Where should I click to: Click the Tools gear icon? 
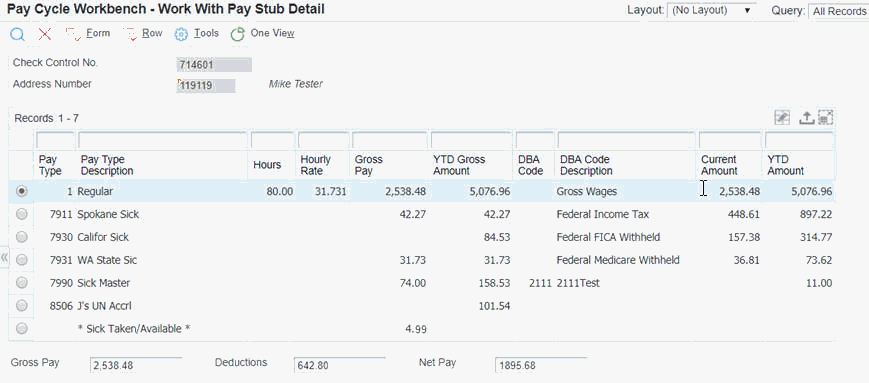click(181, 34)
